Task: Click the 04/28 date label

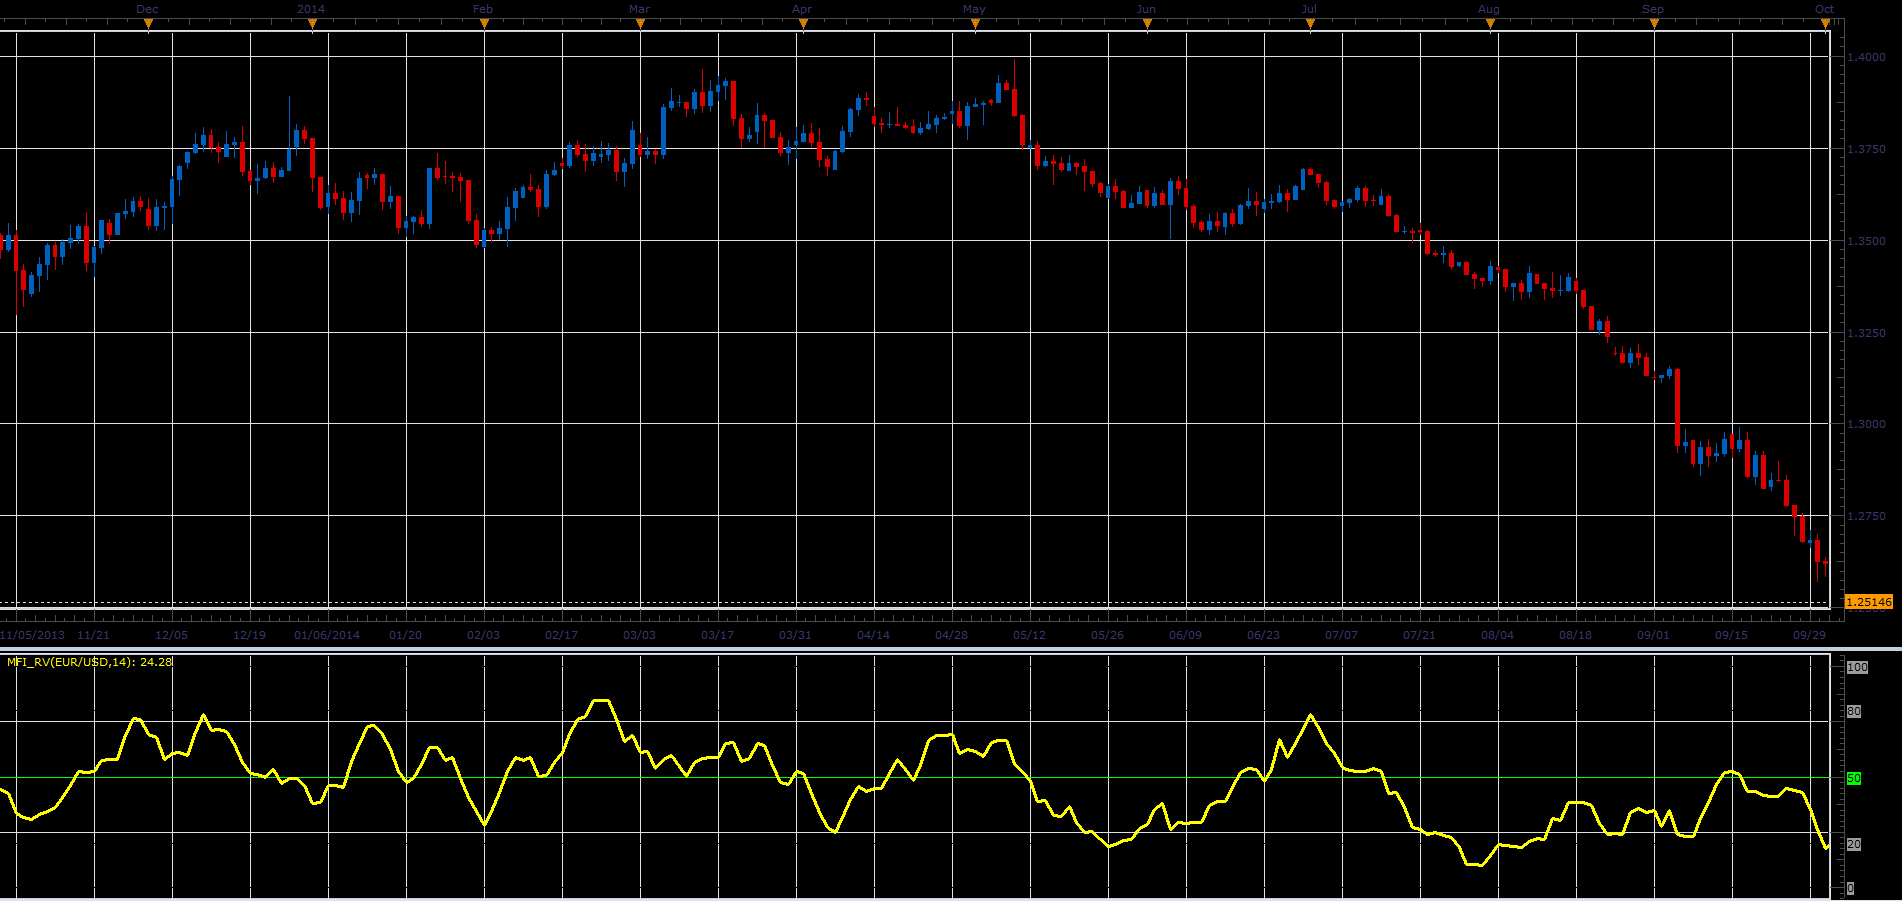Action: [x=952, y=635]
